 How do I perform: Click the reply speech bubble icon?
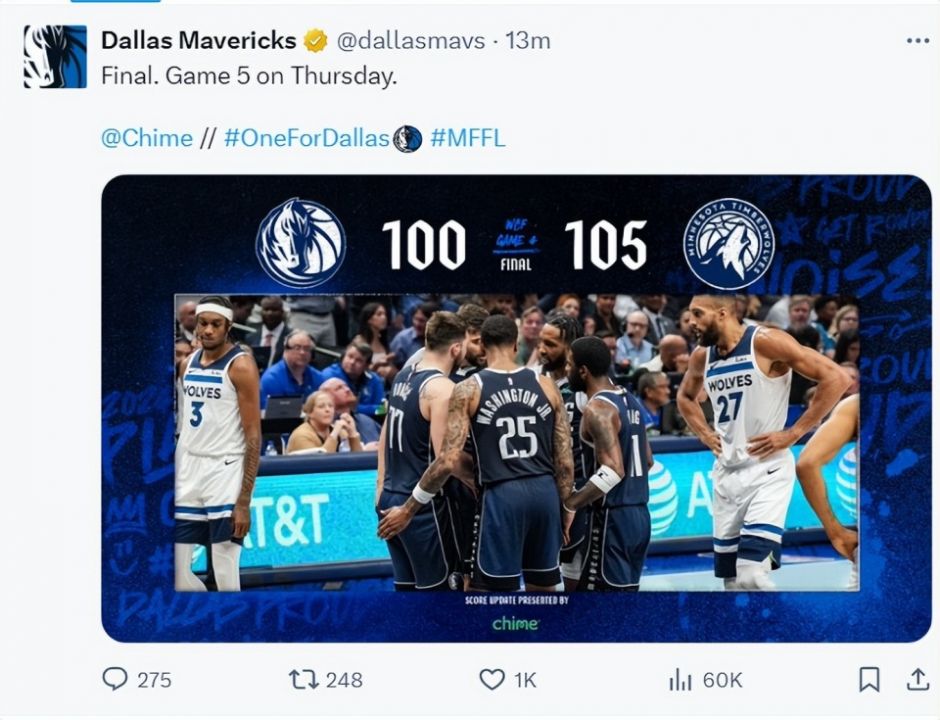coord(115,679)
